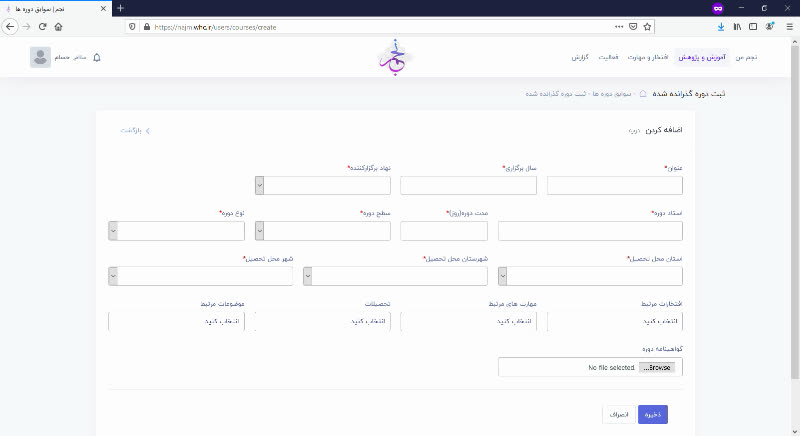Open the page actions three-dots menu
The image size is (800, 436).
tap(619, 27)
